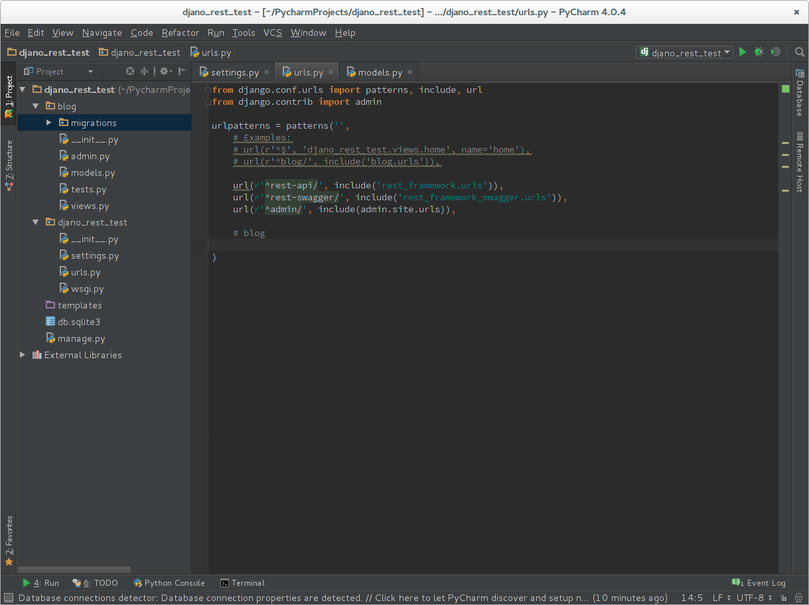Fold the first import line
This screenshot has height=605, width=809.
[x=207, y=90]
